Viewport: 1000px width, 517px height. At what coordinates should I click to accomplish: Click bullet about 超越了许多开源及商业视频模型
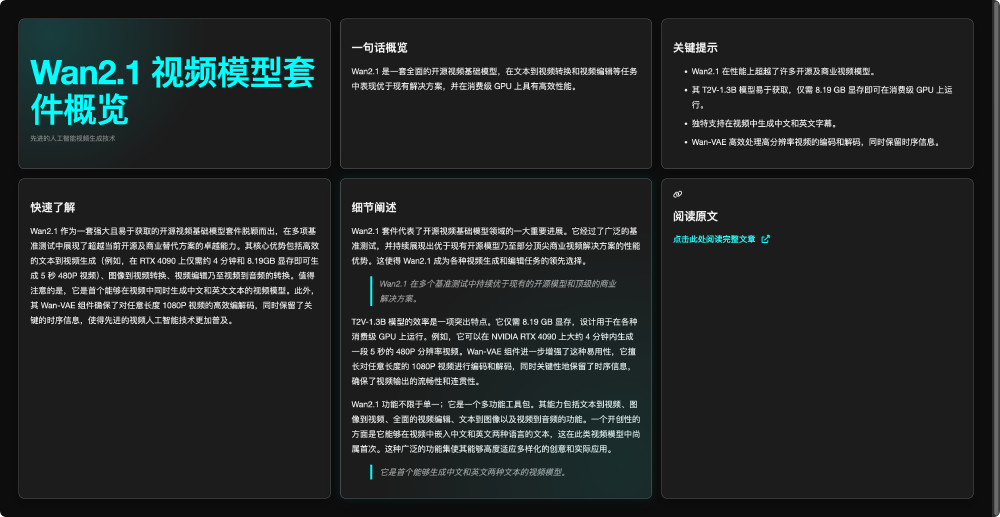pyautogui.click(x=783, y=71)
